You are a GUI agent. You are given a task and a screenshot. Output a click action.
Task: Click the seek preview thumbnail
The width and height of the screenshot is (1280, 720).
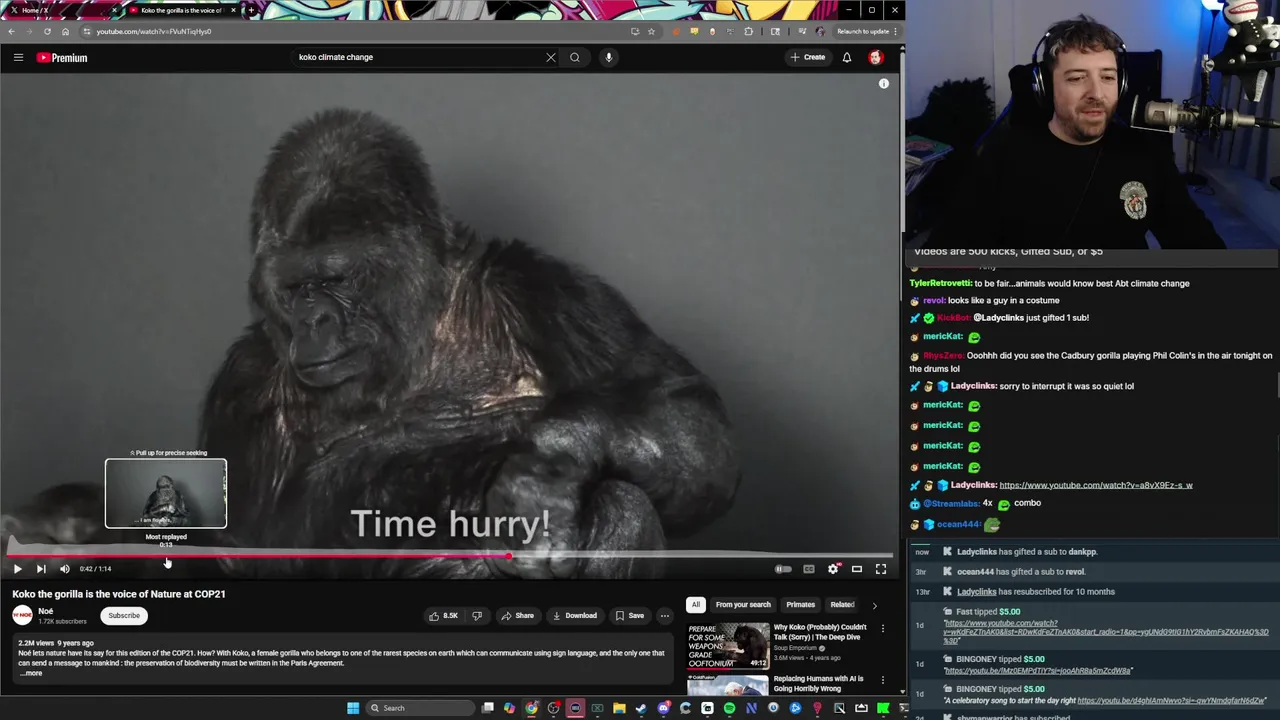coord(166,494)
